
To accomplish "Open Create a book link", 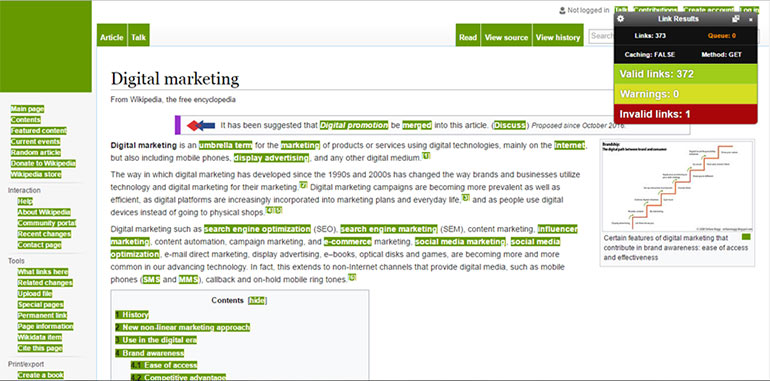I will (x=41, y=376).
